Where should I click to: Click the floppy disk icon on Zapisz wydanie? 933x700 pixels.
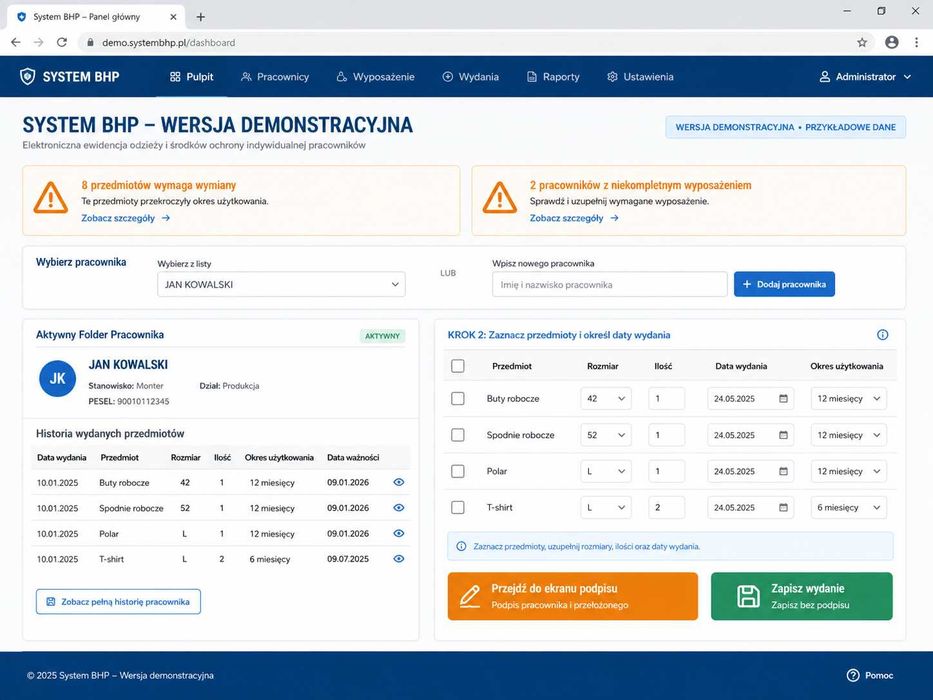point(748,596)
